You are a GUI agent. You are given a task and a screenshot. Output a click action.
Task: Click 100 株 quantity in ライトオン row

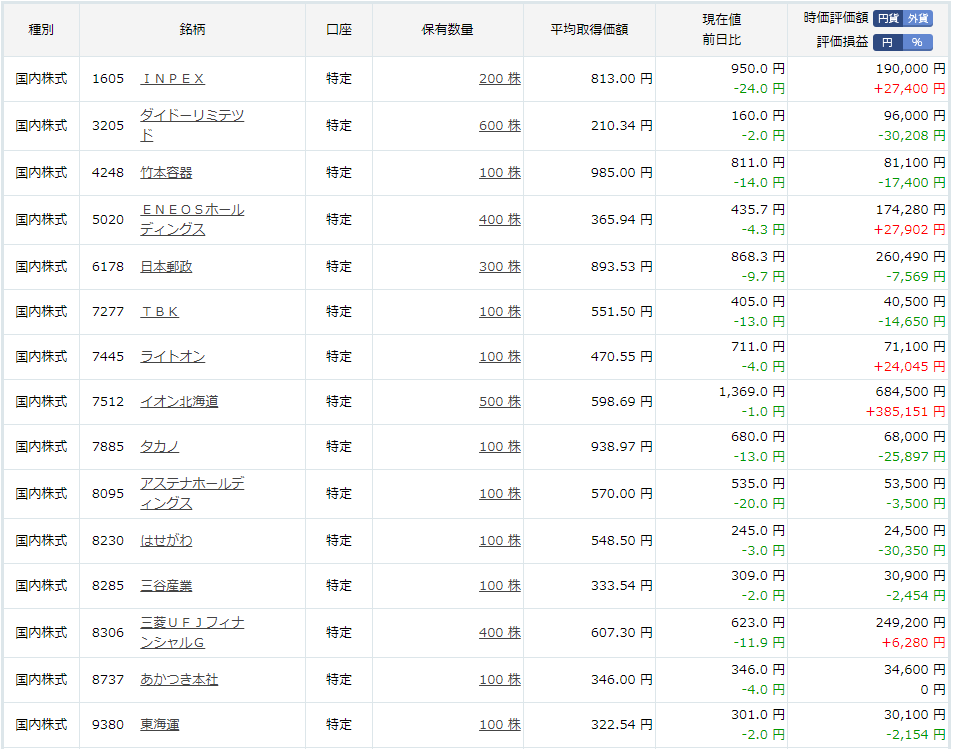coord(500,357)
